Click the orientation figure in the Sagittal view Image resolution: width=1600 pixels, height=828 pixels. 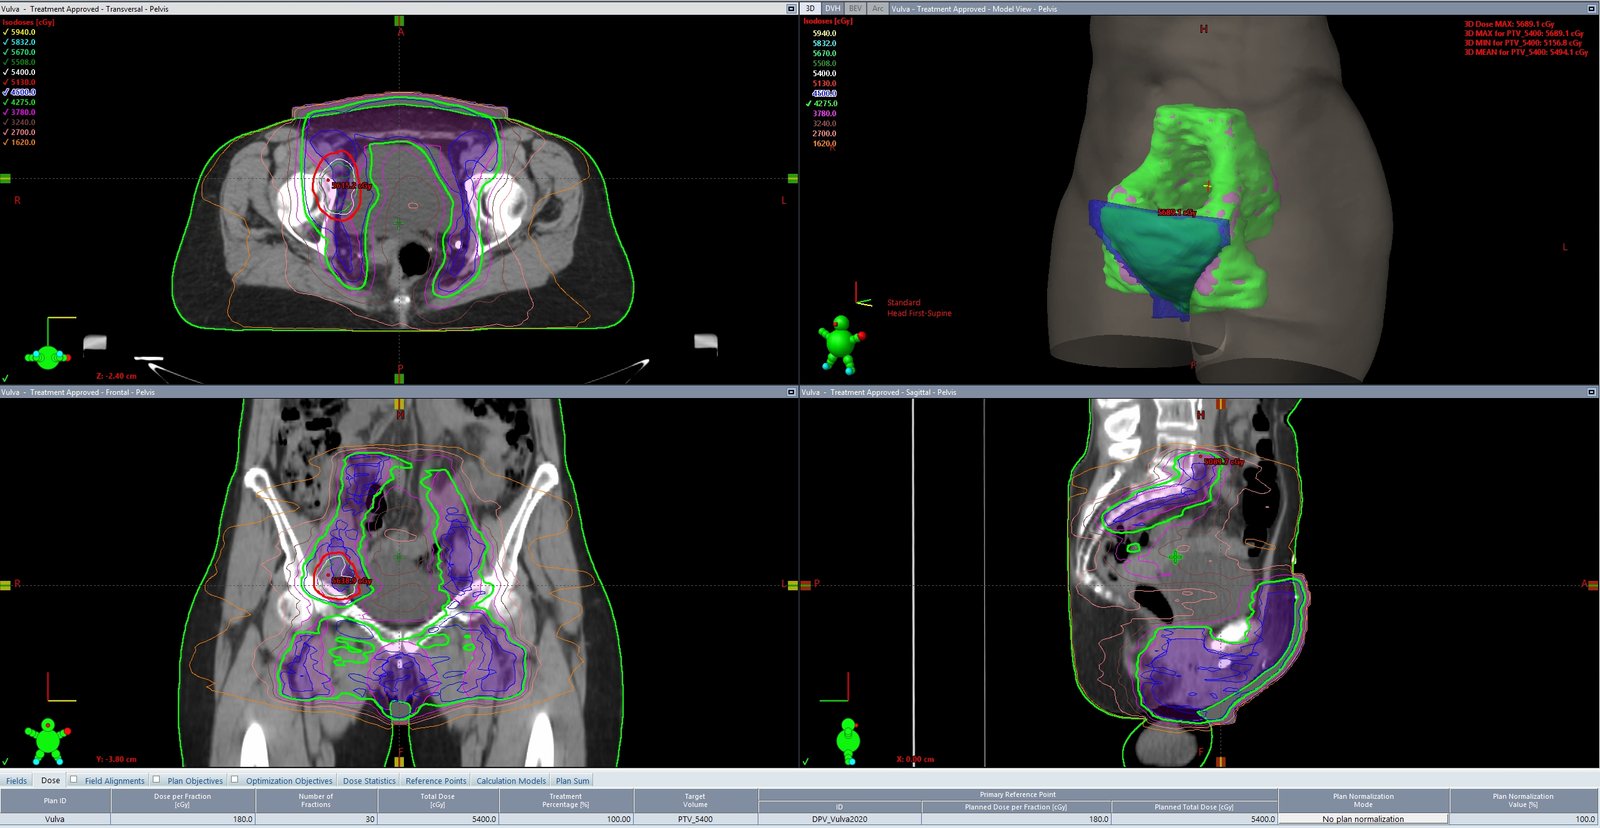click(848, 738)
